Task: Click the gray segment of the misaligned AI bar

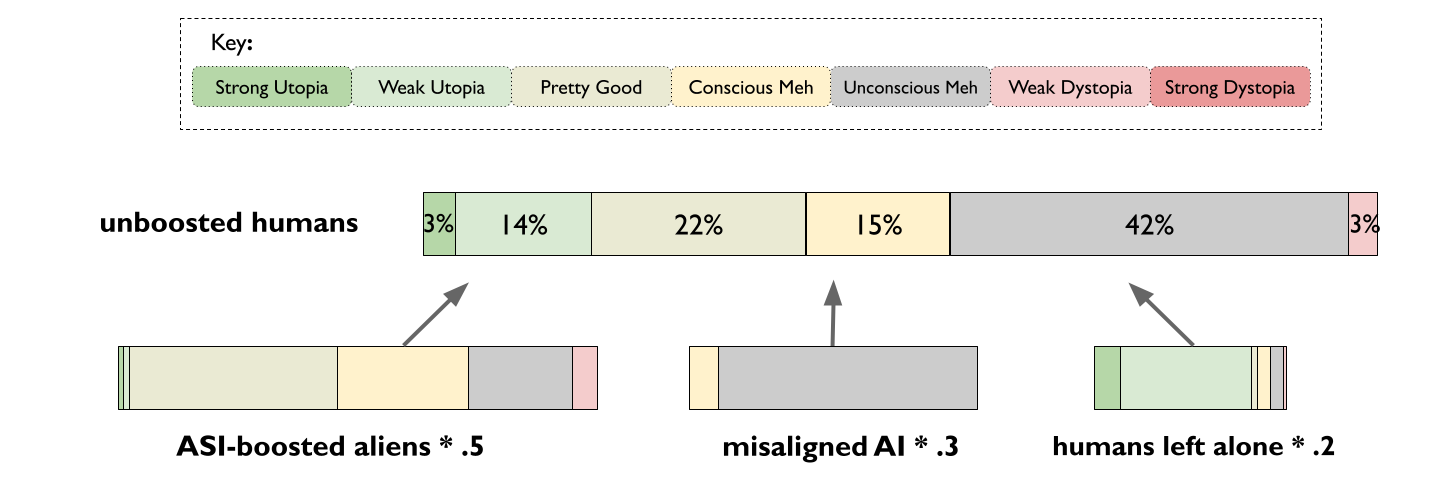Action: pos(847,378)
